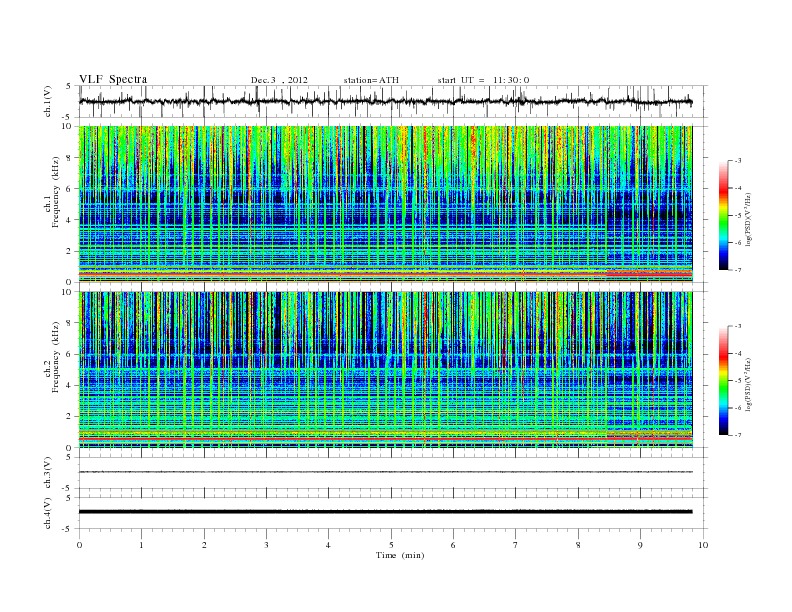Click the ch.1 voltage waveform trace
The height and width of the screenshot is (612, 792).
point(385,101)
